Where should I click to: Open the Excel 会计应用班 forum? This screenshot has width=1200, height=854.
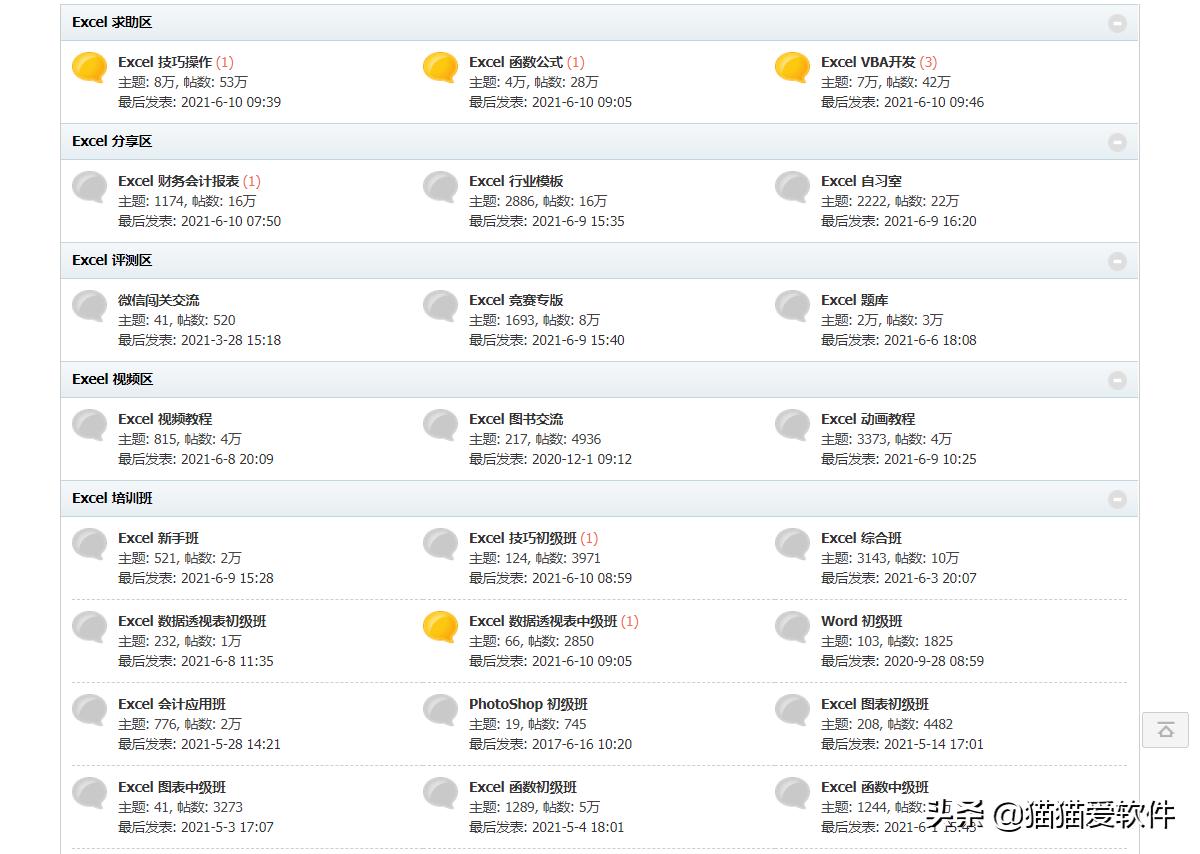pos(172,704)
